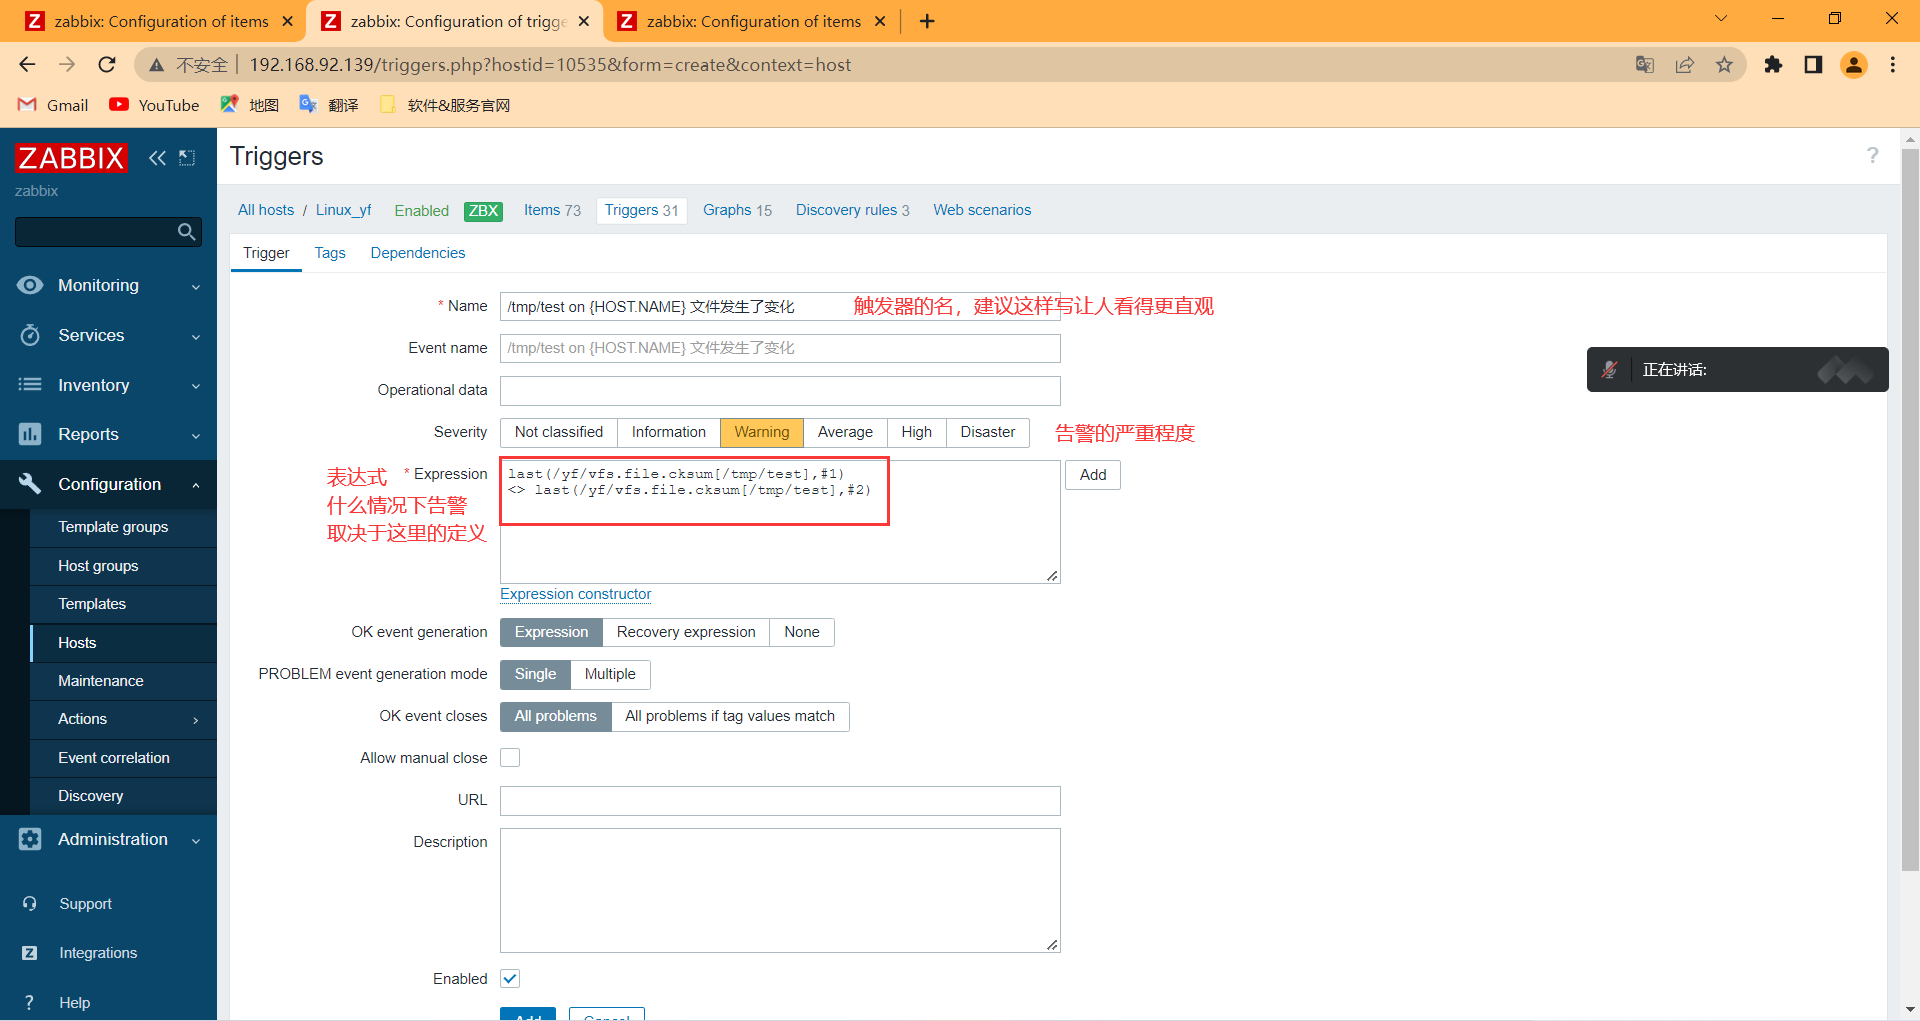This screenshot has width=1920, height=1021.
Task: Open the browser tab search dropdown
Action: click(x=1721, y=19)
